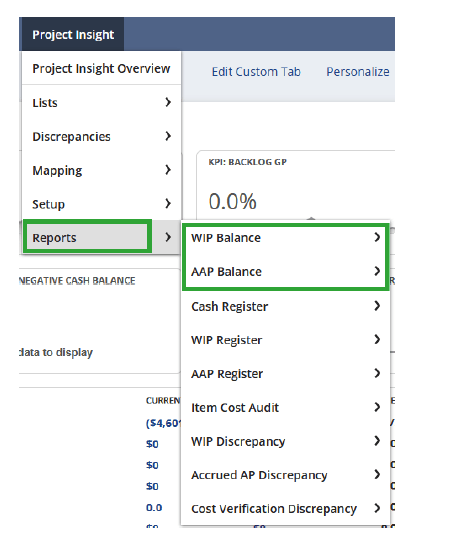Expand the Lists submenu chevron
Viewport: 471px width, 535px height.
click(x=168, y=102)
